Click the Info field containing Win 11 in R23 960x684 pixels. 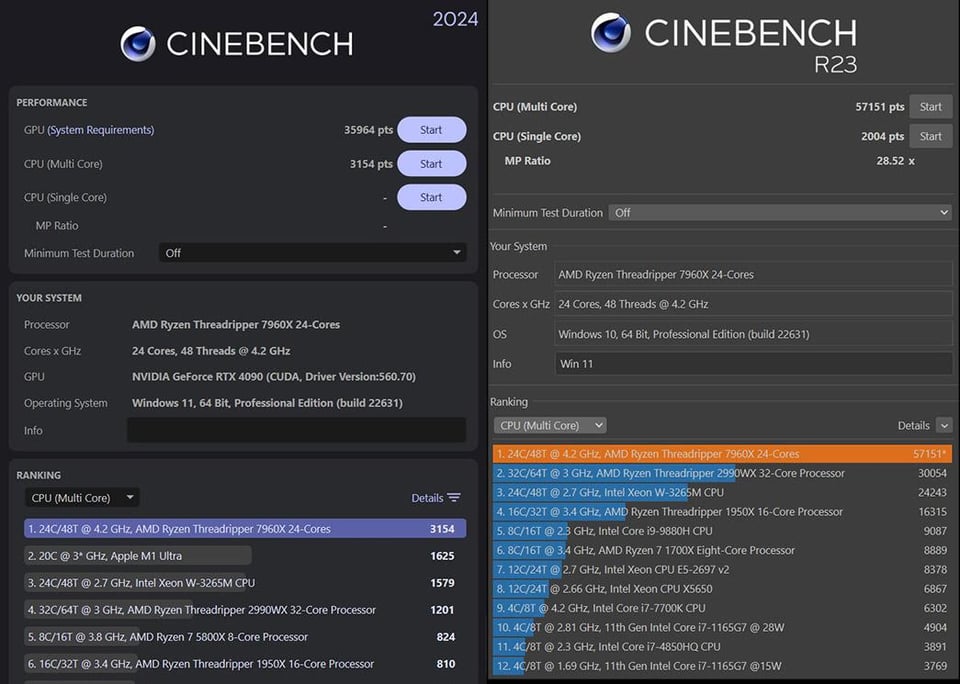click(753, 364)
